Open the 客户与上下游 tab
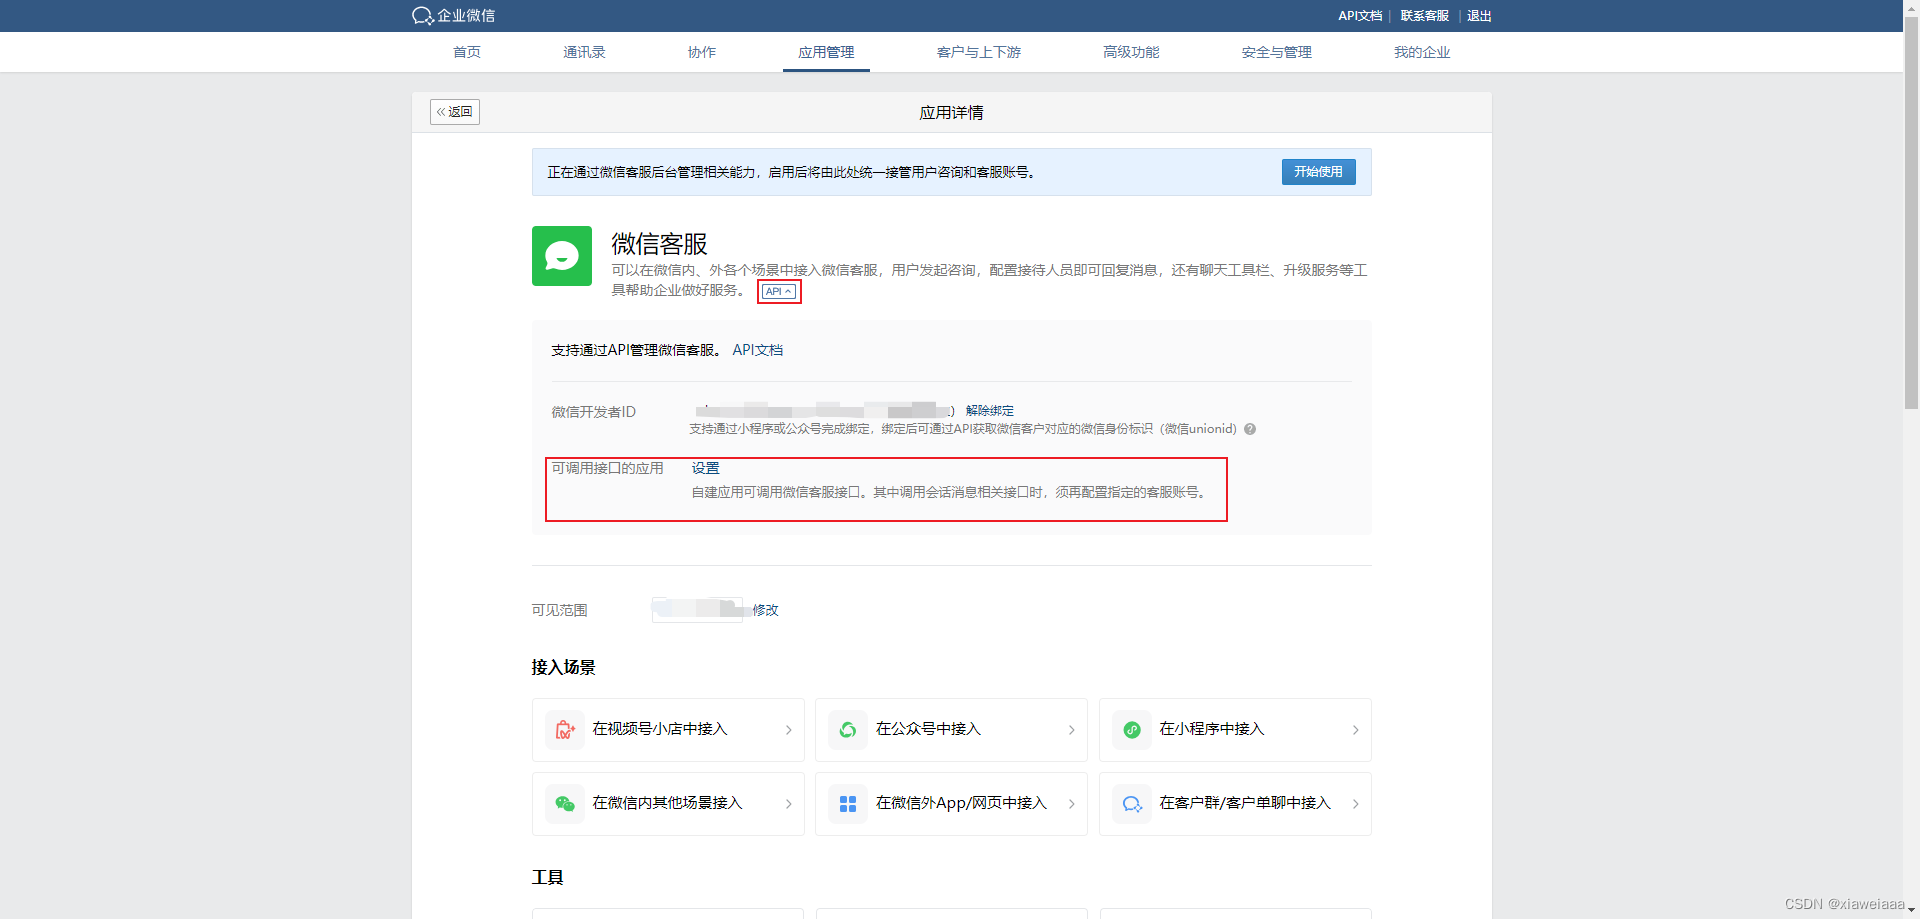Image resolution: width=1920 pixels, height=919 pixels. (979, 52)
